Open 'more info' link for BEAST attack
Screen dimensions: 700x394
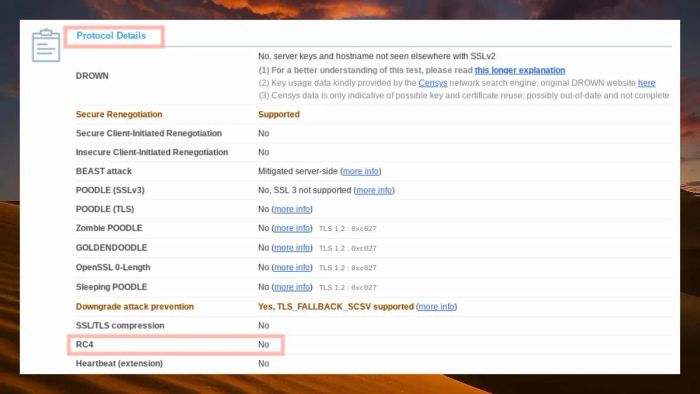(x=361, y=171)
